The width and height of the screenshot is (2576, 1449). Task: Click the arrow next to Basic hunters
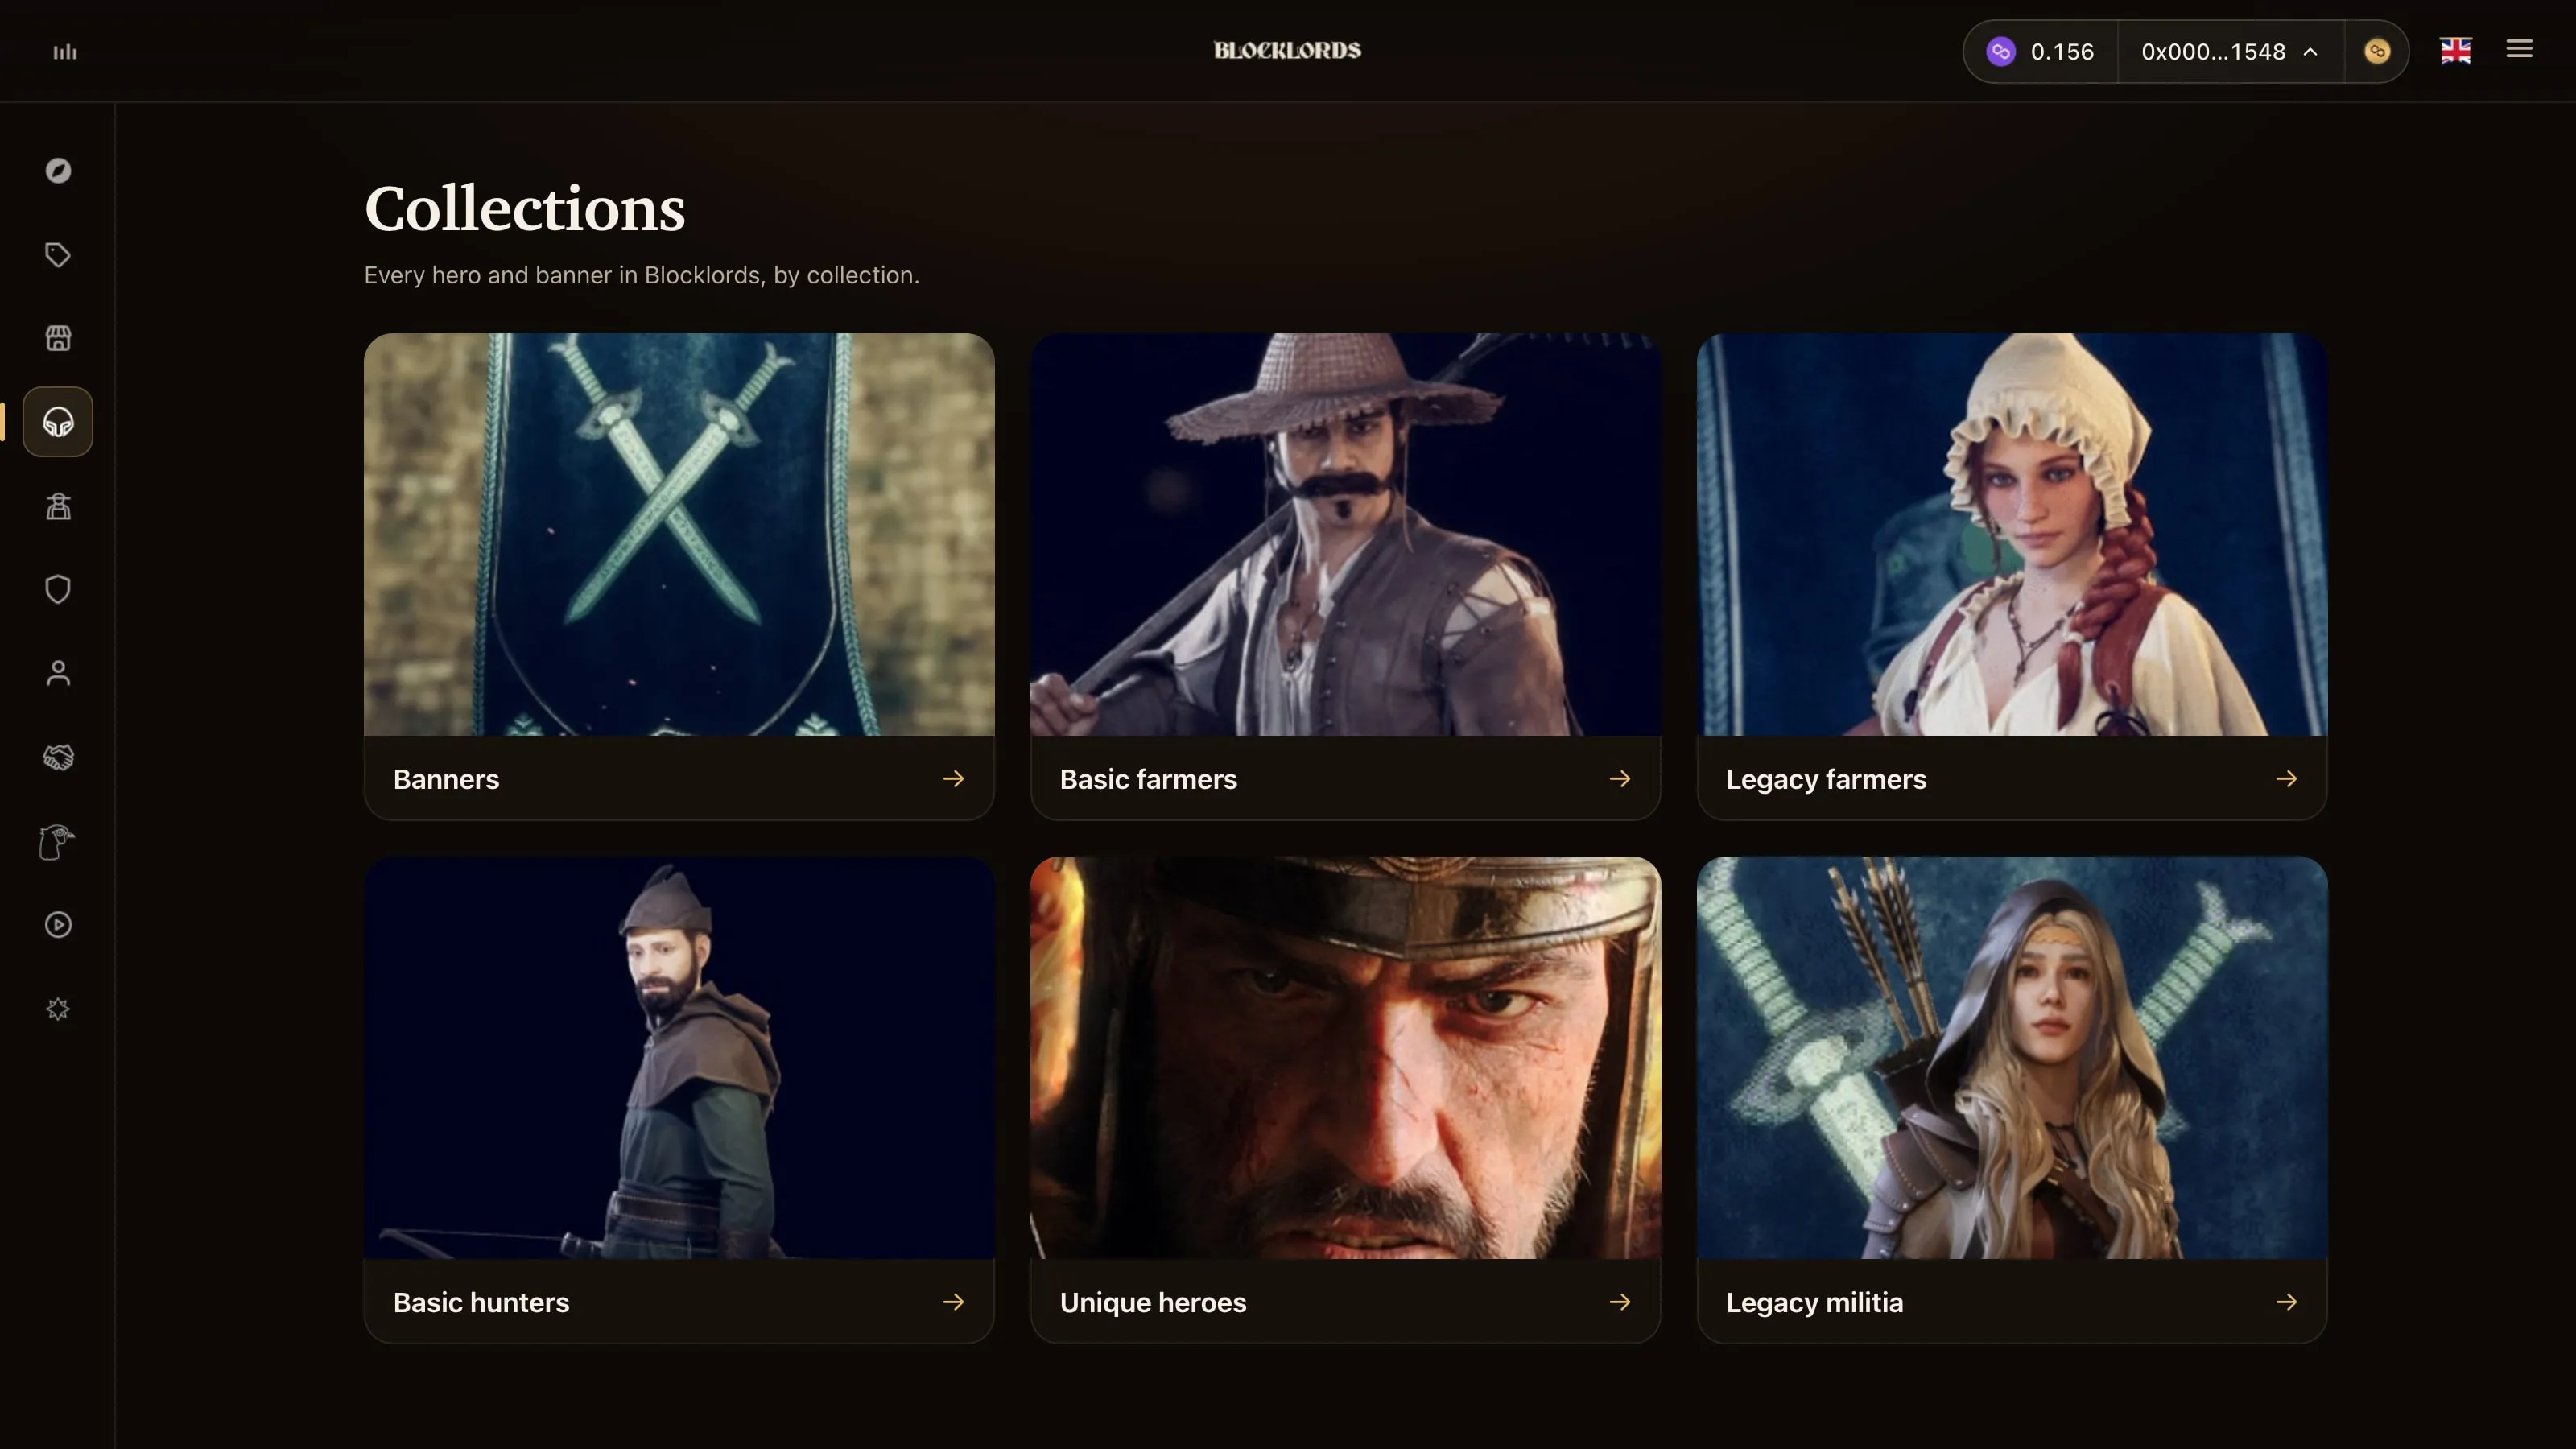[953, 1302]
